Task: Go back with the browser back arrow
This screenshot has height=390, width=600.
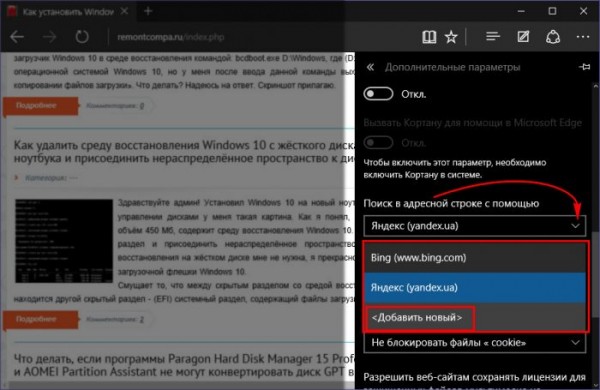Action: [17, 37]
